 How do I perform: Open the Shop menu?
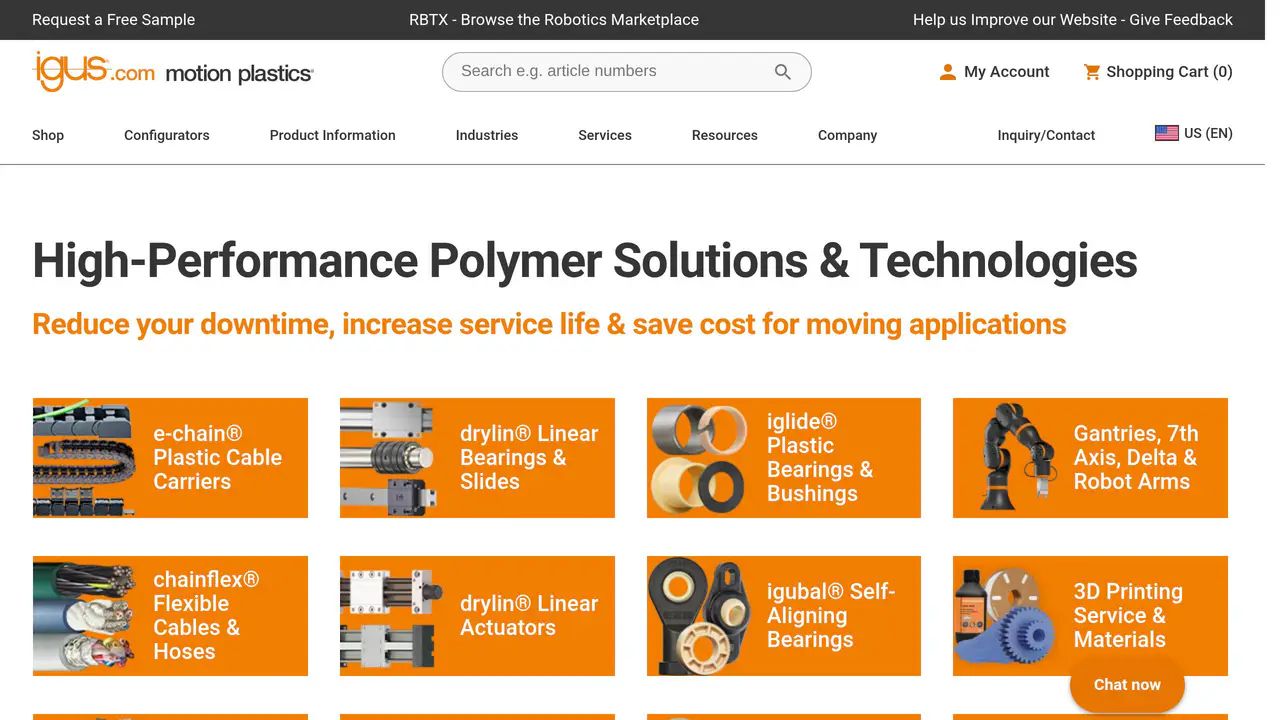coord(48,135)
